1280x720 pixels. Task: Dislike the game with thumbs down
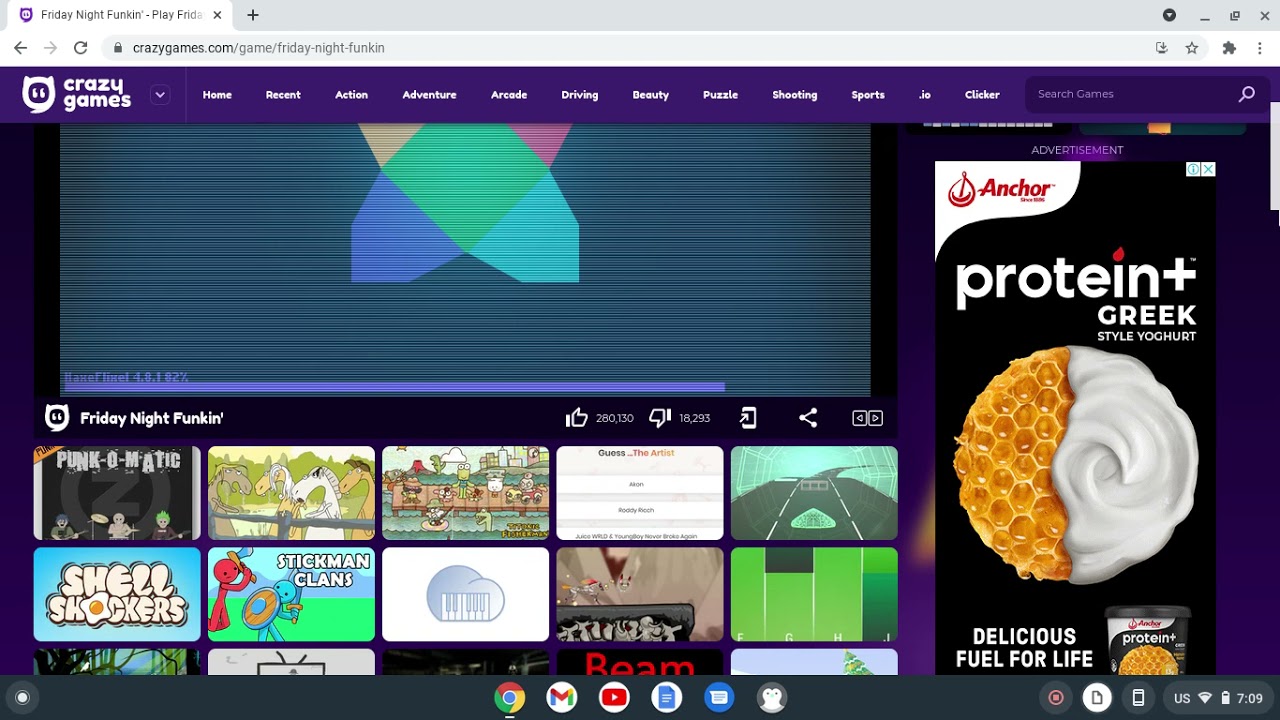click(x=660, y=418)
